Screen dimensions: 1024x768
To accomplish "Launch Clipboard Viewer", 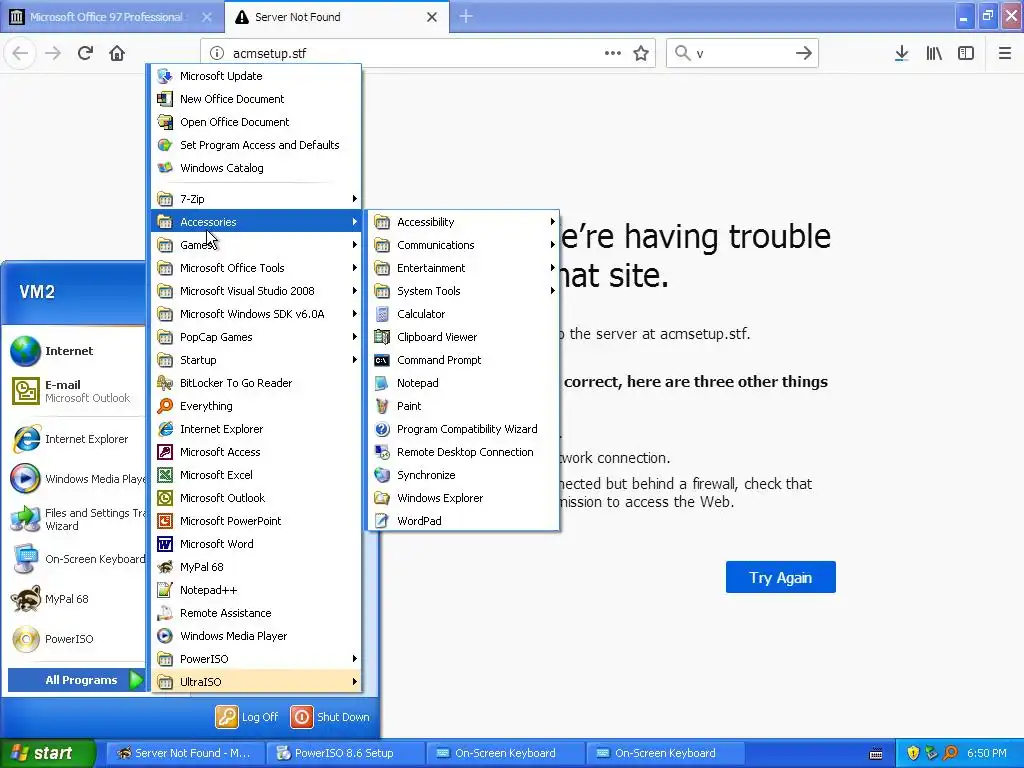I will click(463, 337).
